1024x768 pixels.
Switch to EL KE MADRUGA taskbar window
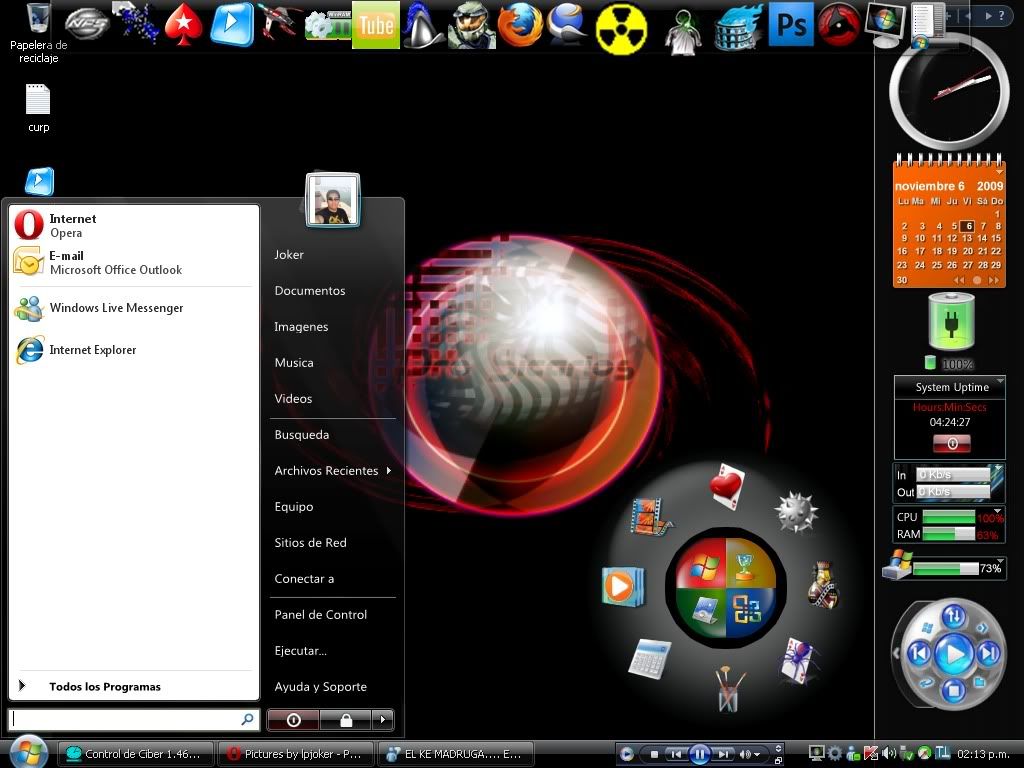pyautogui.click(x=456, y=754)
